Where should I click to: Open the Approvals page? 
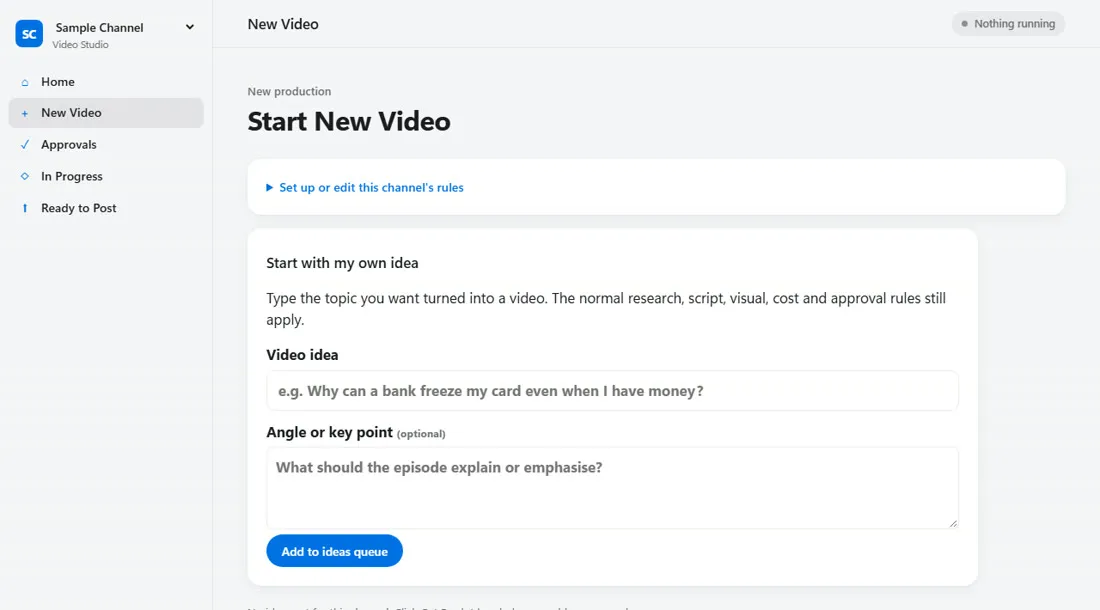click(106, 144)
